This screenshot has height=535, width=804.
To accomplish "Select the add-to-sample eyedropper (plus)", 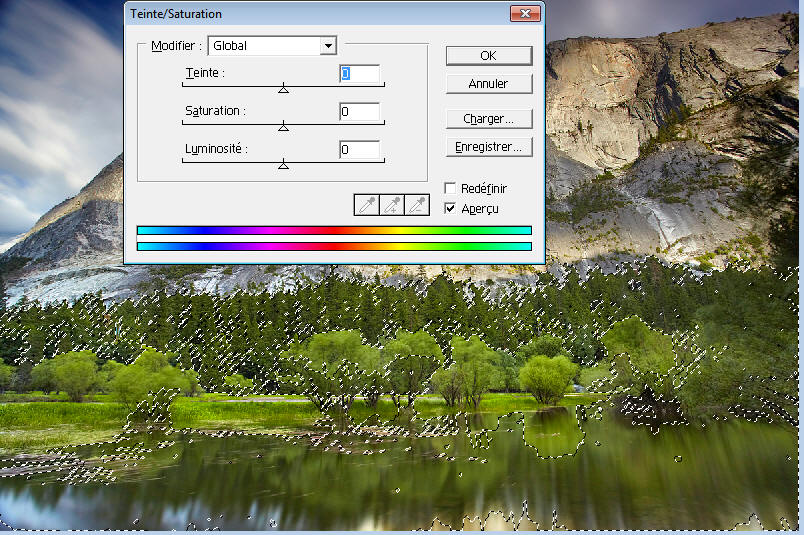I will point(392,205).
